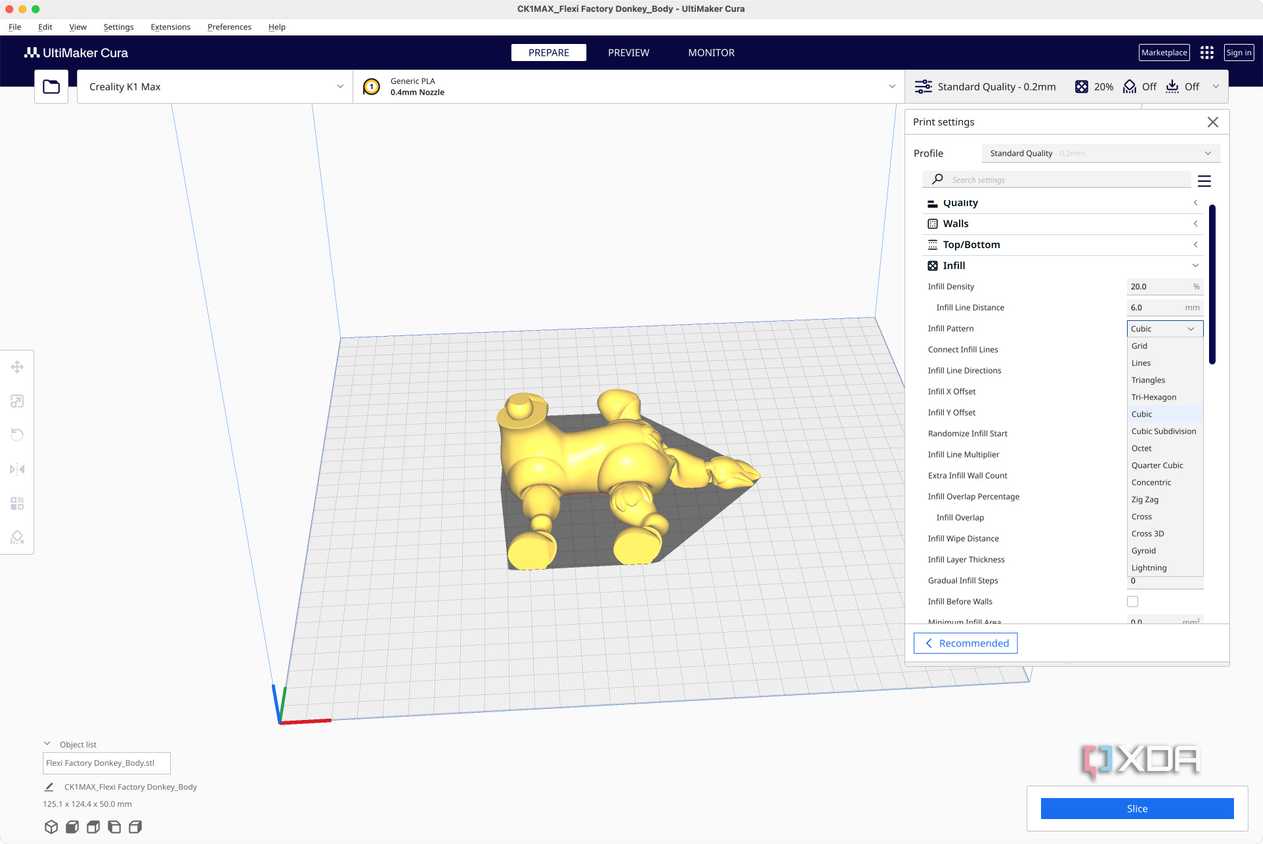This screenshot has width=1263, height=844.
Task: Open the Standard Quality profile dropdown
Action: (1101, 153)
